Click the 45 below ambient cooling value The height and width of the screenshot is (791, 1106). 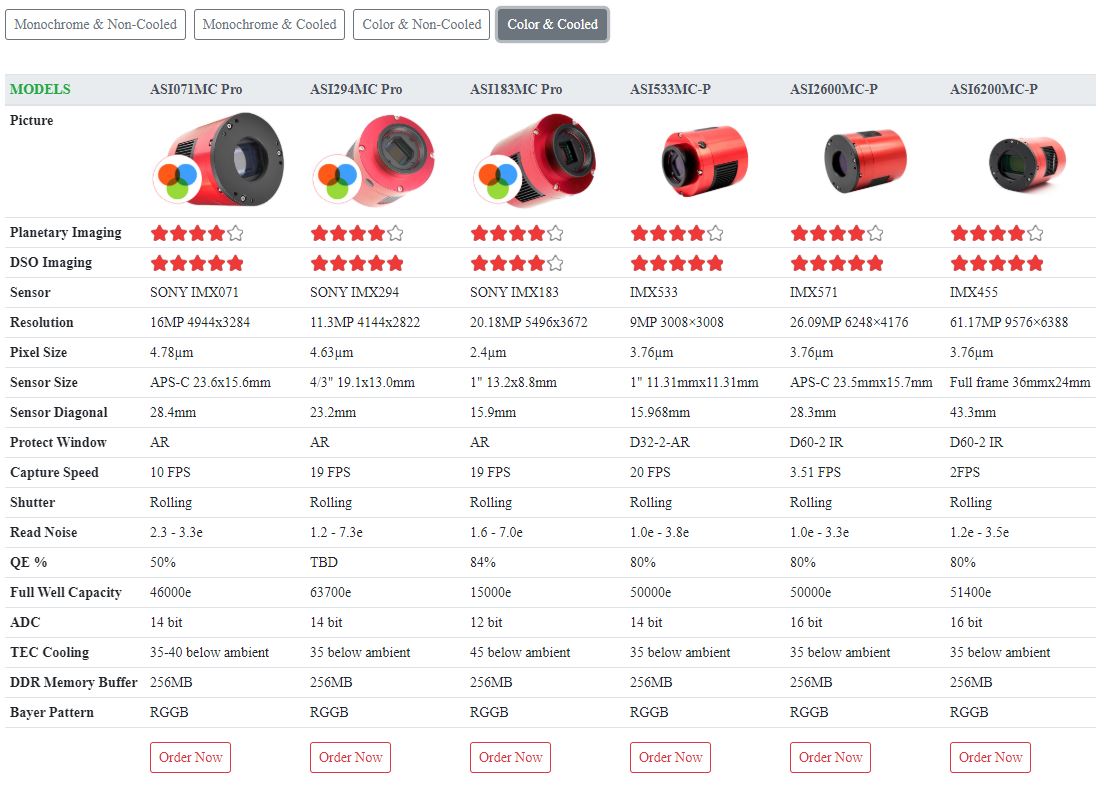pos(520,652)
